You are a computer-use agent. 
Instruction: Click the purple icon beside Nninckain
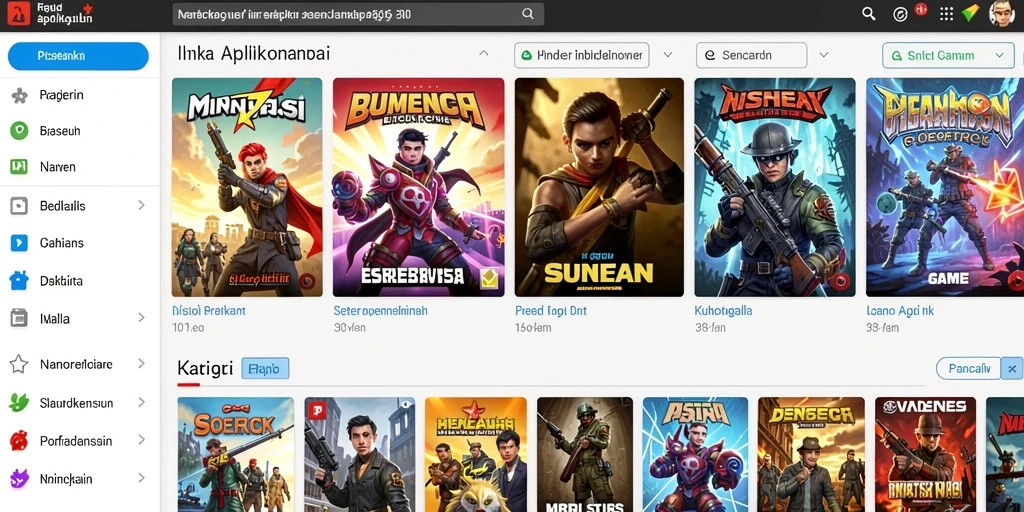(18, 479)
